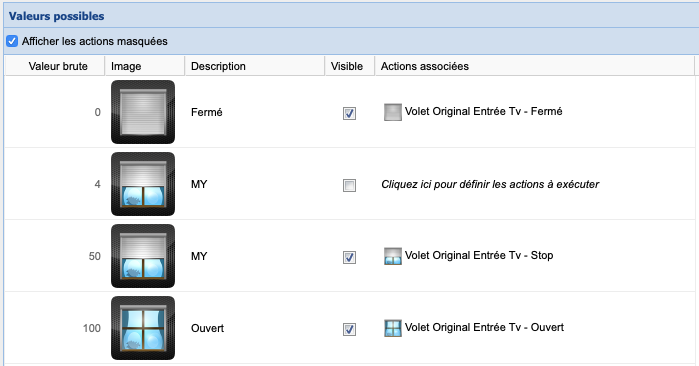Image resolution: width=699 pixels, height=366 pixels.
Task: Click small half shutter icon beside Stop action
Action: click(393, 256)
